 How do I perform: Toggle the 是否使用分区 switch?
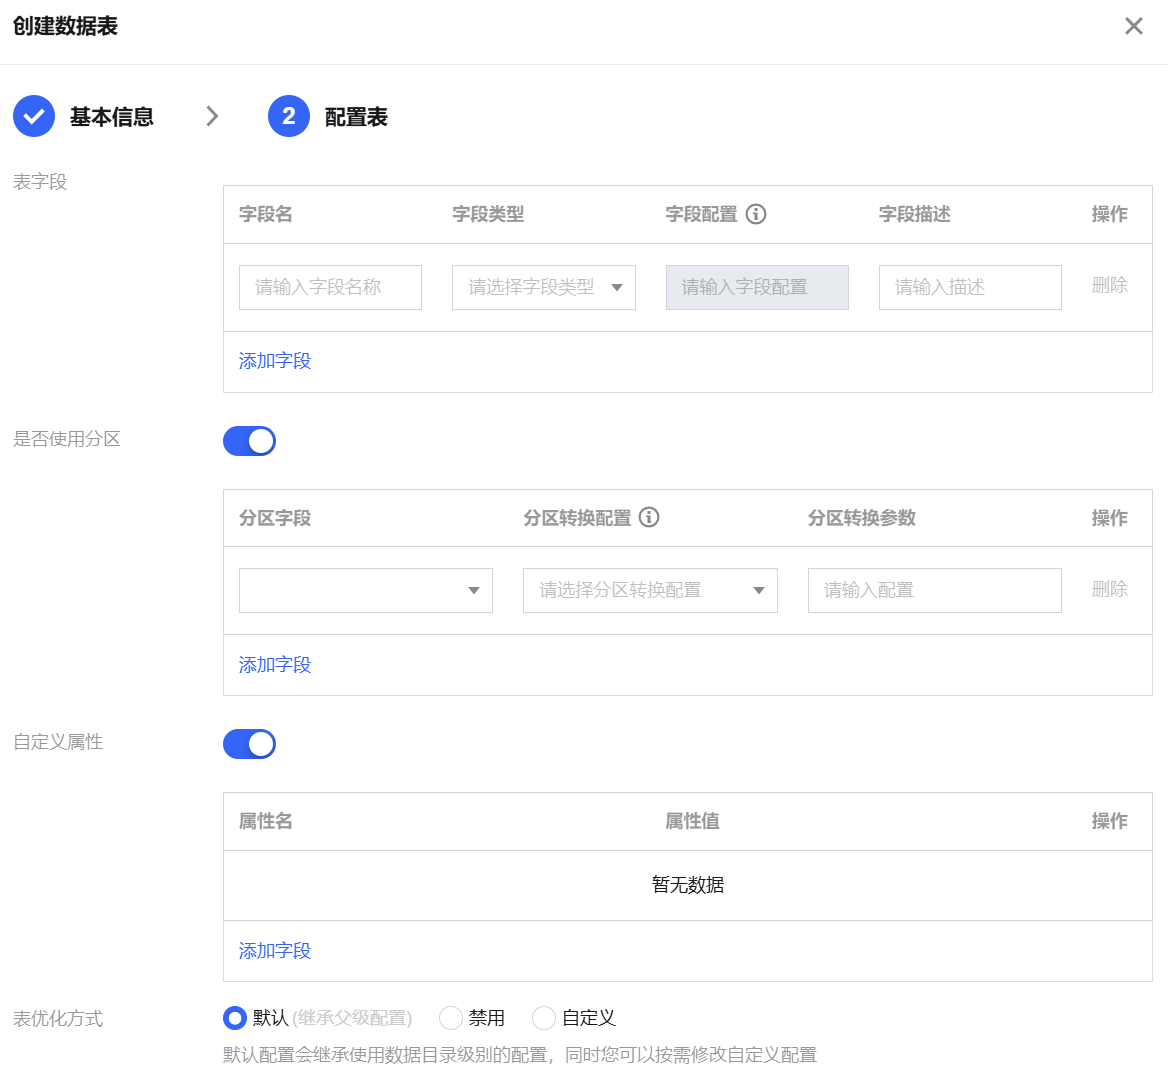[x=249, y=441]
